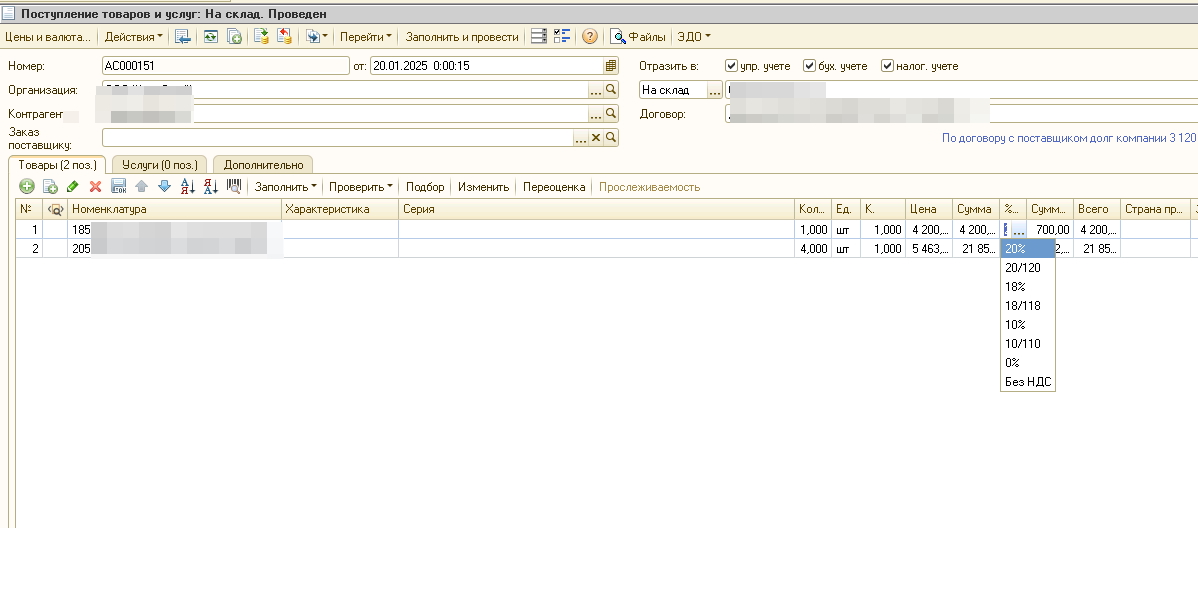Click the save-OK diskette icon in table toolbar
This screenshot has height=600, width=1198.
click(x=118, y=186)
